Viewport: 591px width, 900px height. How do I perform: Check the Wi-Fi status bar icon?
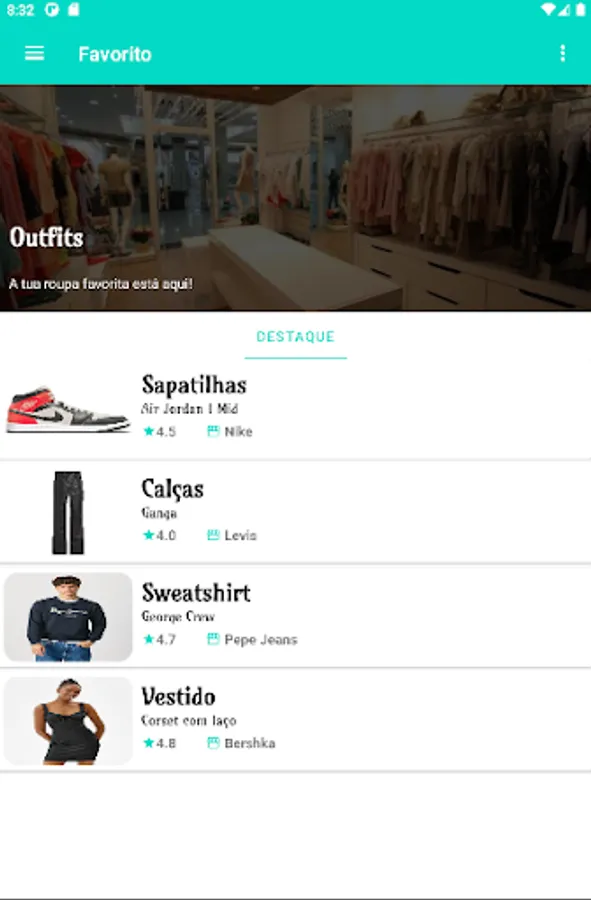[549, 10]
